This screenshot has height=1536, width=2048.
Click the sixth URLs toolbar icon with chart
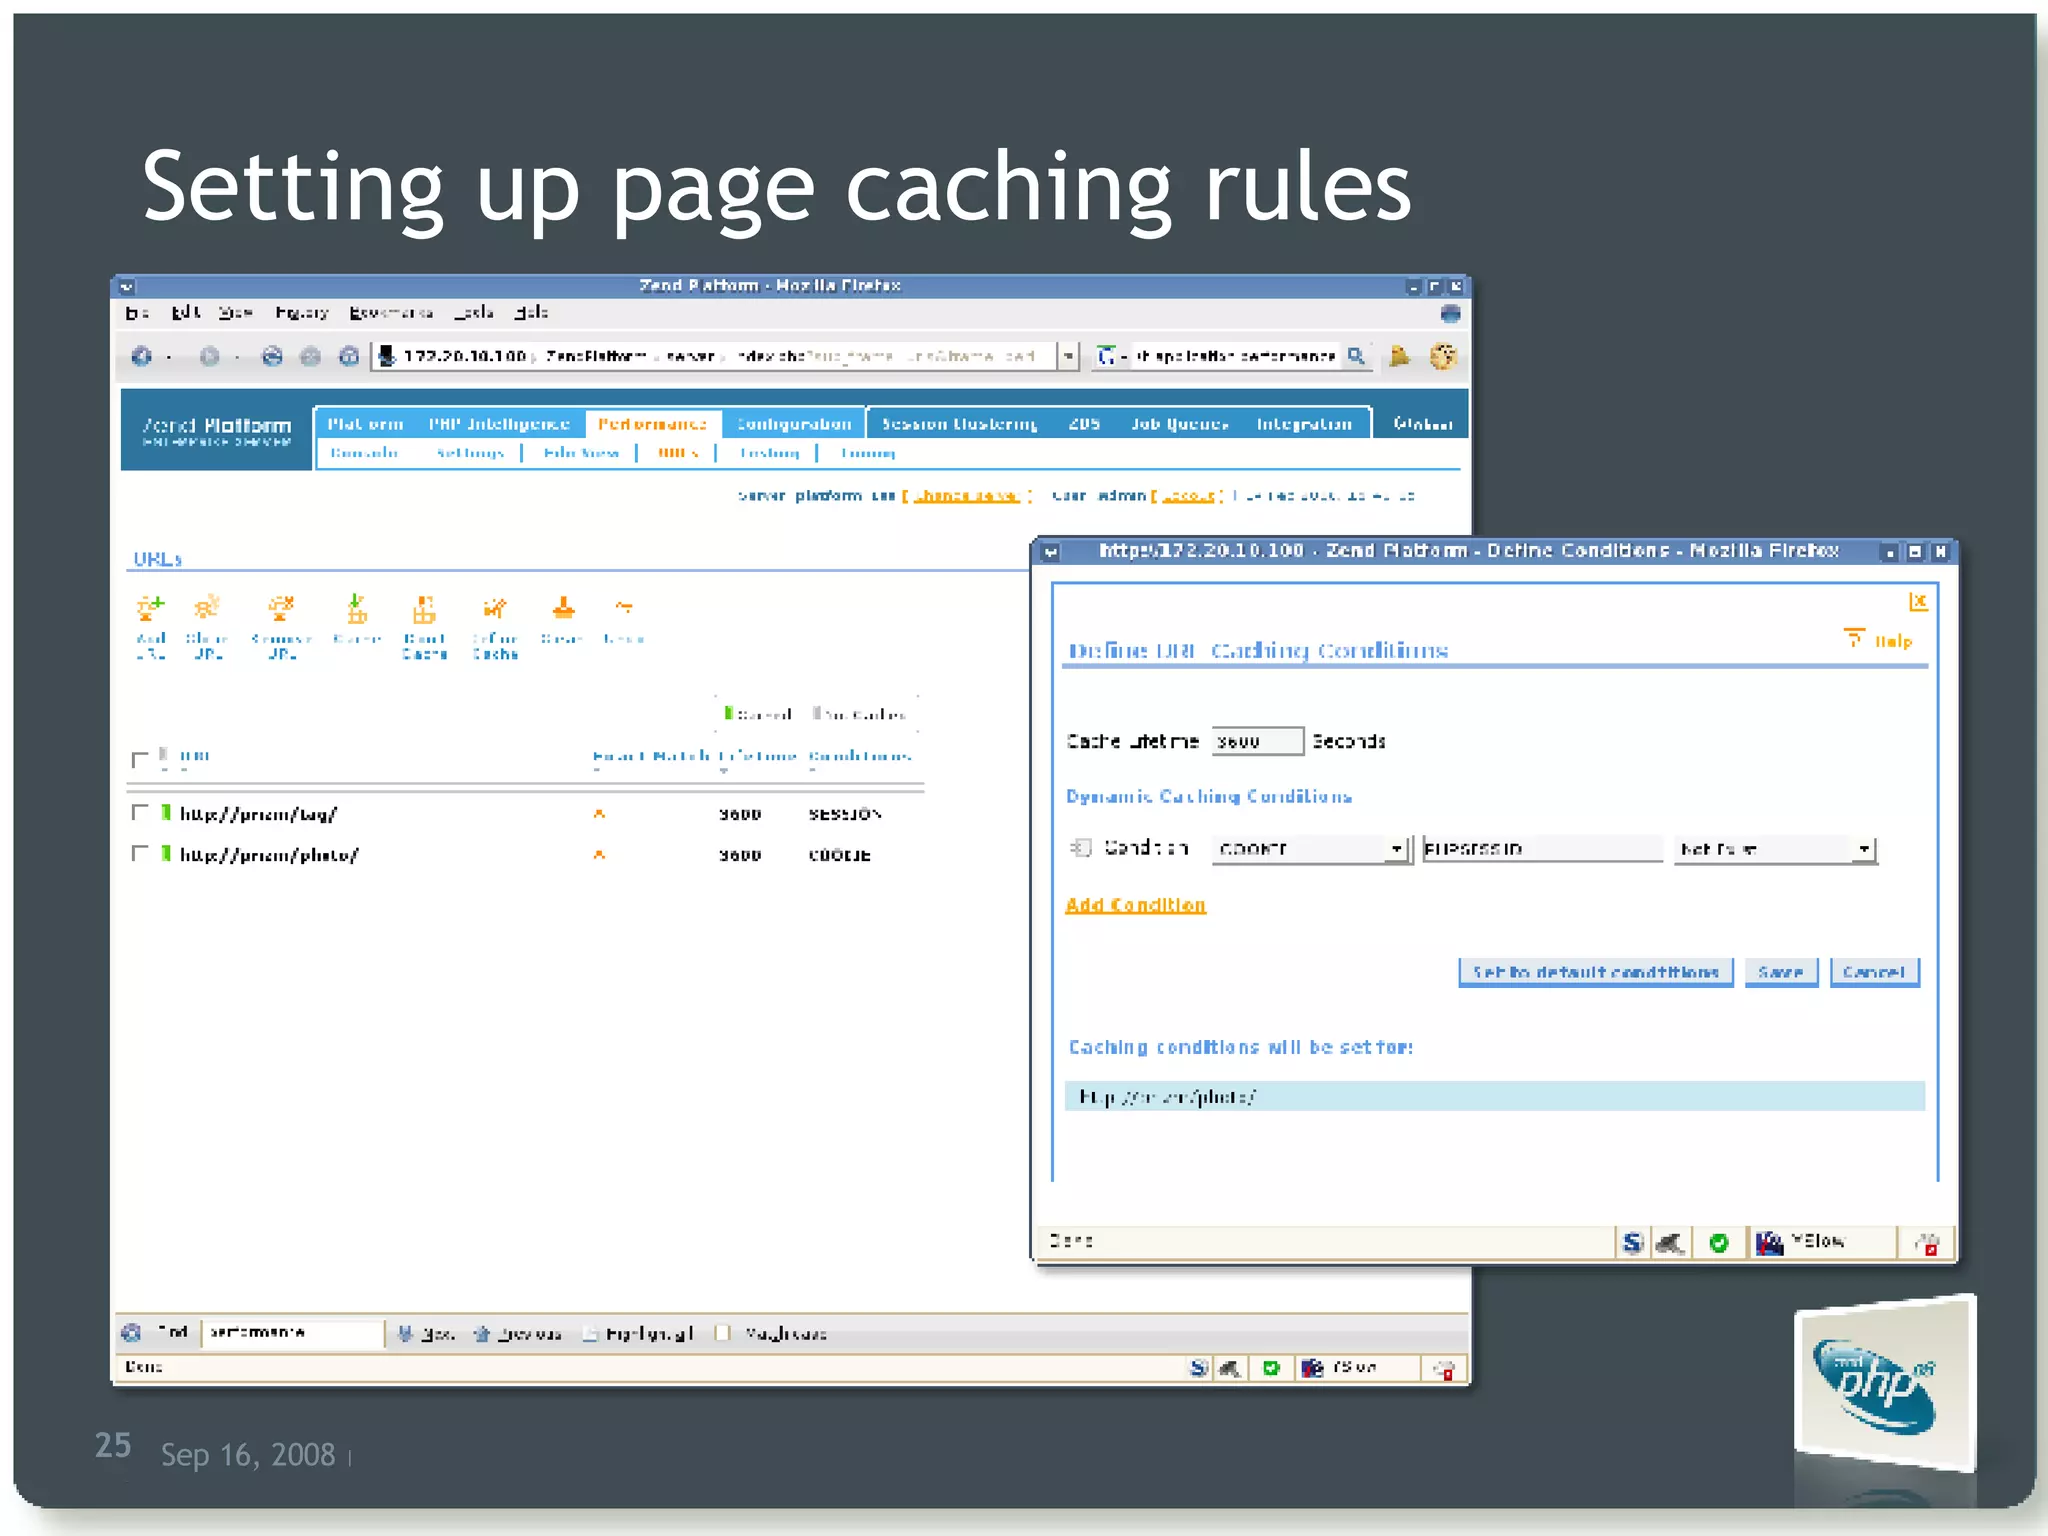(494, 608)
